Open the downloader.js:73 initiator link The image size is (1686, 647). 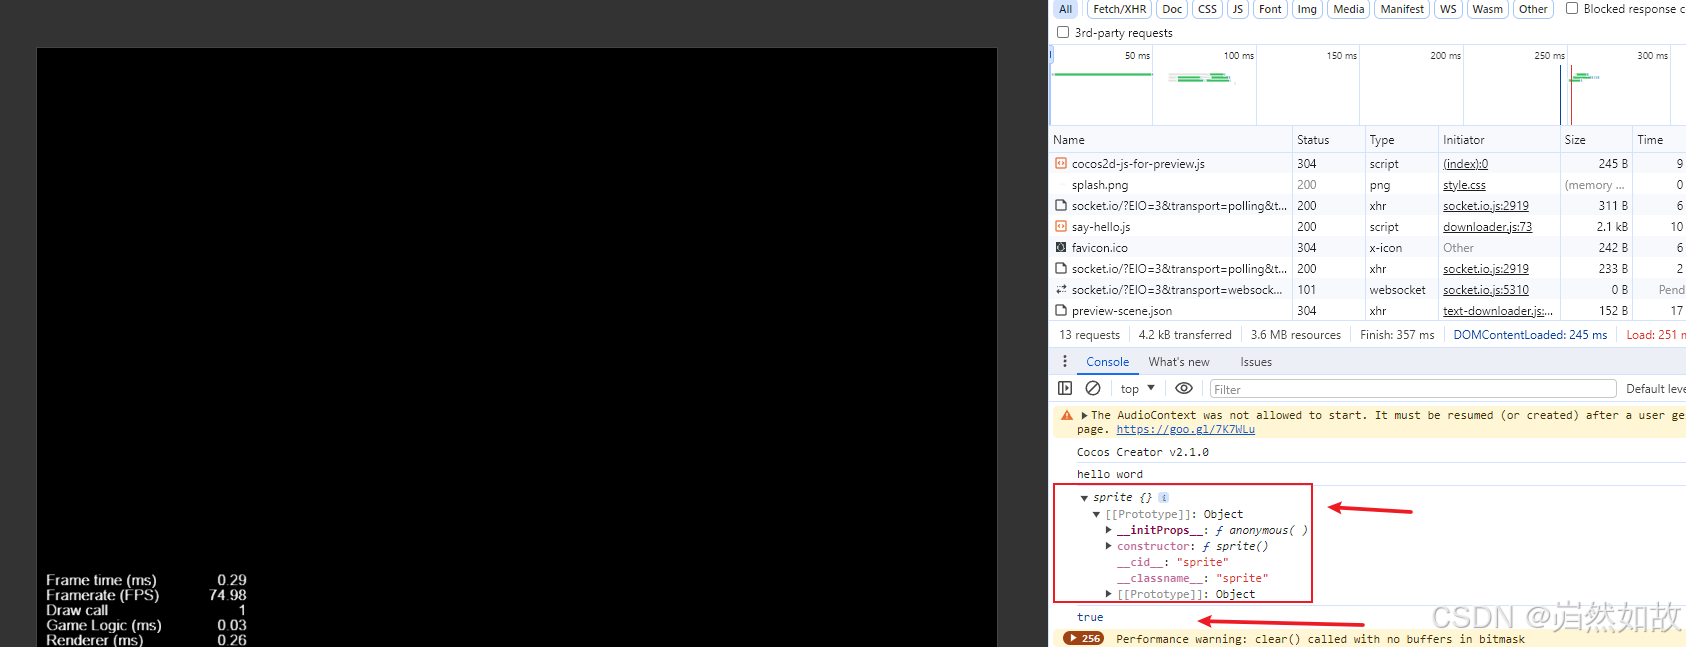point(1487,227)
